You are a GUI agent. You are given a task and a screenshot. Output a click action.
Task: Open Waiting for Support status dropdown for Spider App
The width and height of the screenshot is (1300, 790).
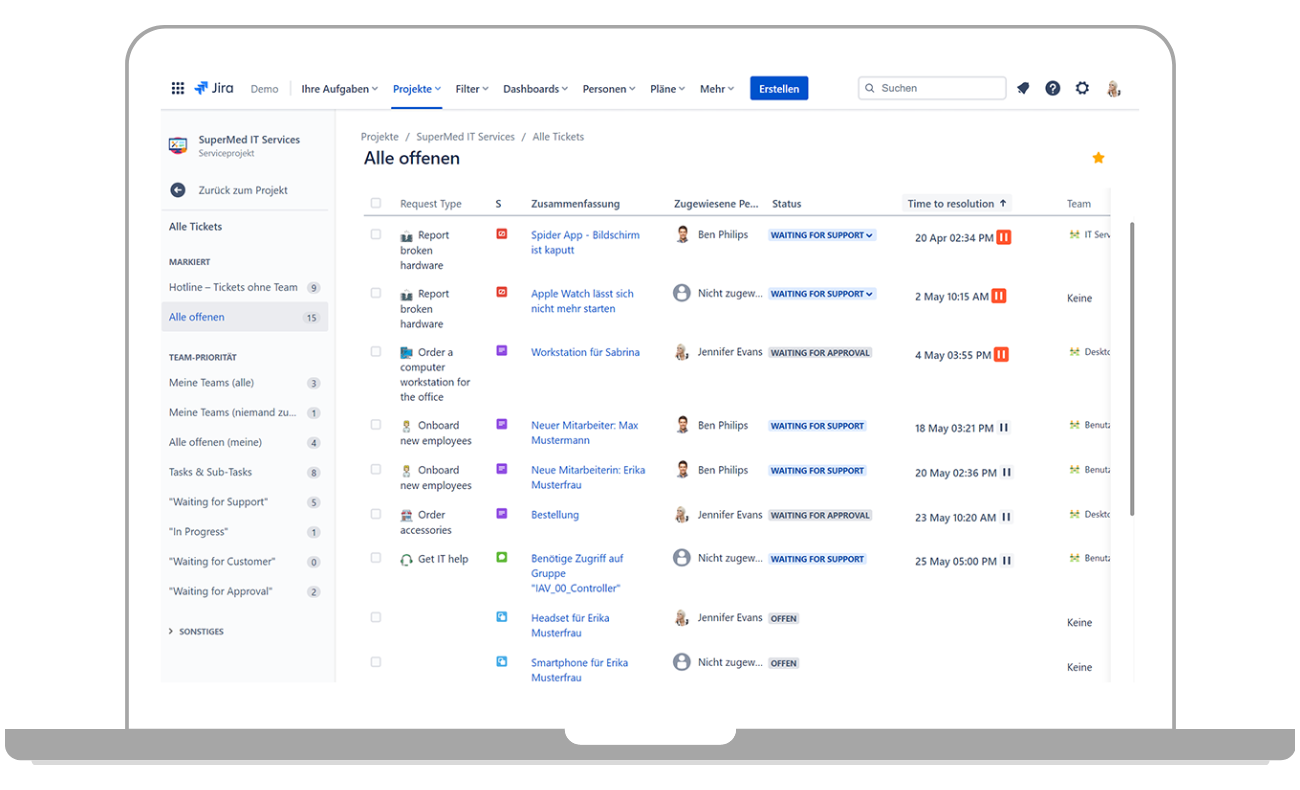pyautogui.click(x=822, y=235)
